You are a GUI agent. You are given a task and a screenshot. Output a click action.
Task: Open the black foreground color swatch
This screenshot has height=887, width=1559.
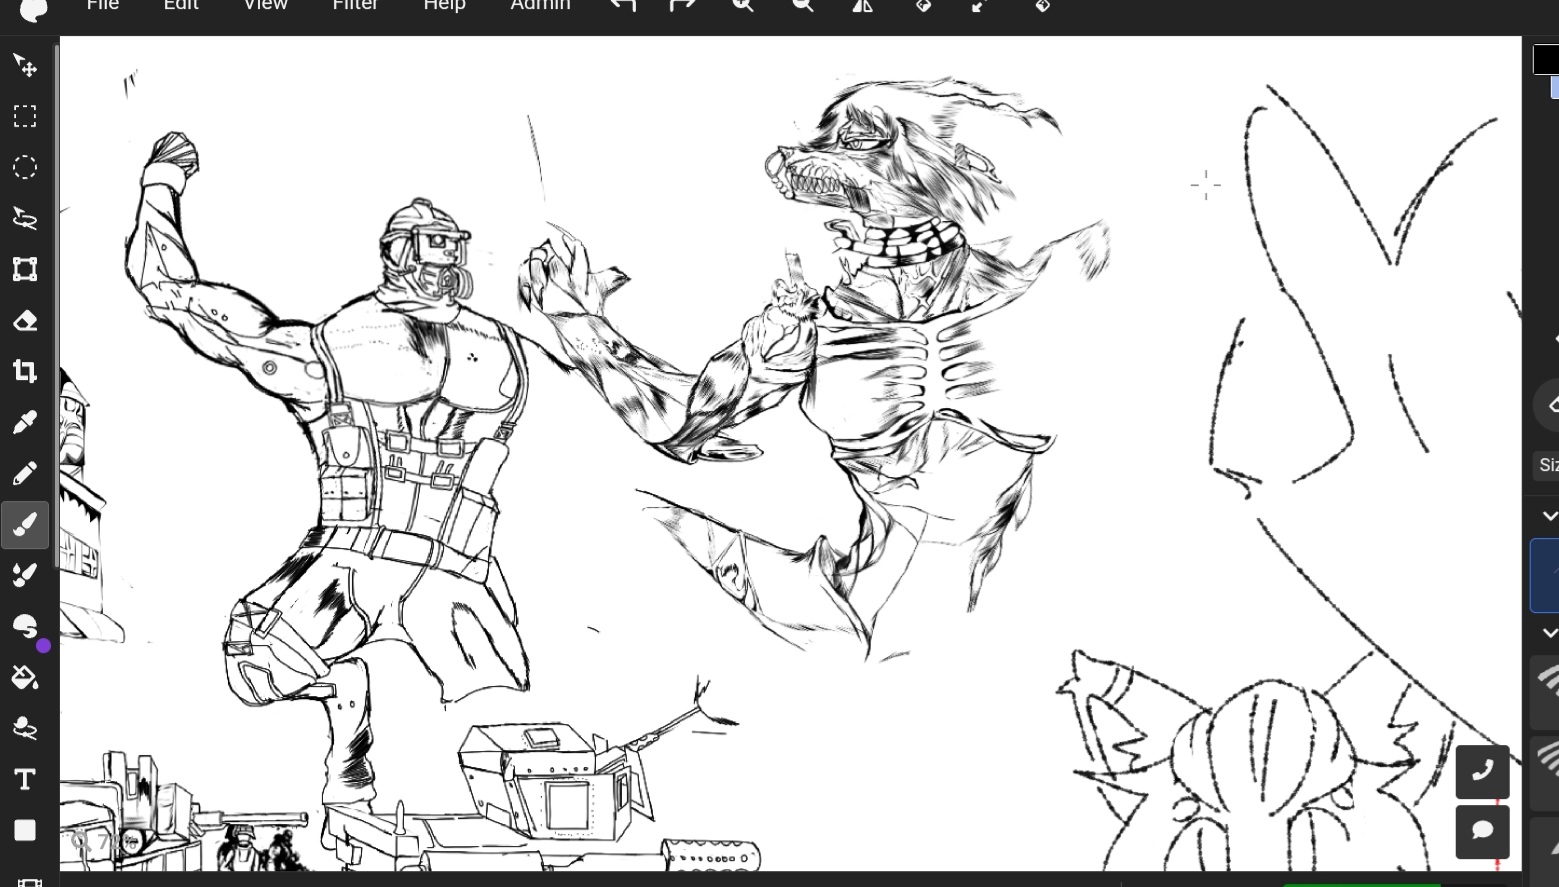point(1546,59)
